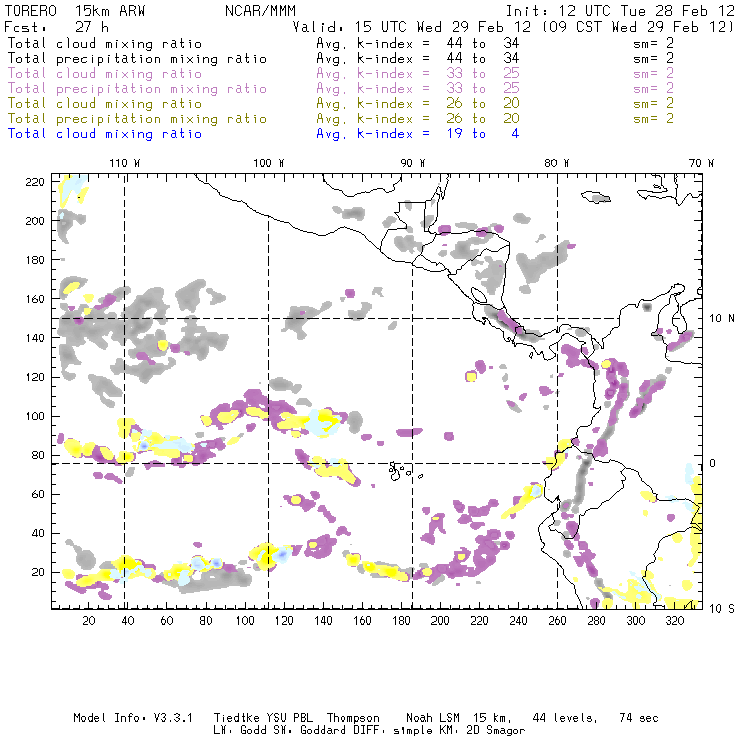Click the '140' label on the left y-axis

pyautogui.click(x=35, y=338)
